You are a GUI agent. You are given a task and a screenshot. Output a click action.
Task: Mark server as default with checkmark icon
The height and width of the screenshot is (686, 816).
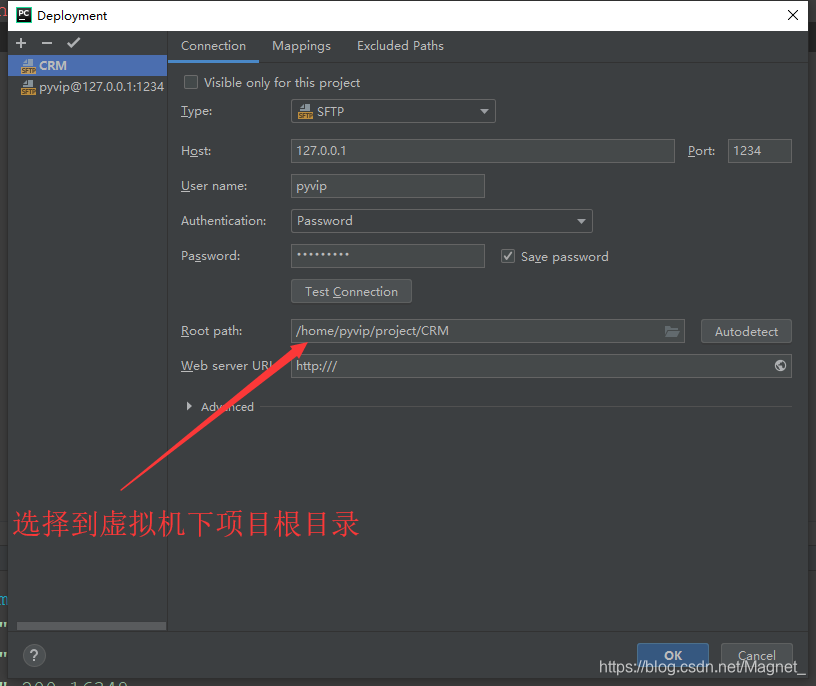(x=73, y=43)
